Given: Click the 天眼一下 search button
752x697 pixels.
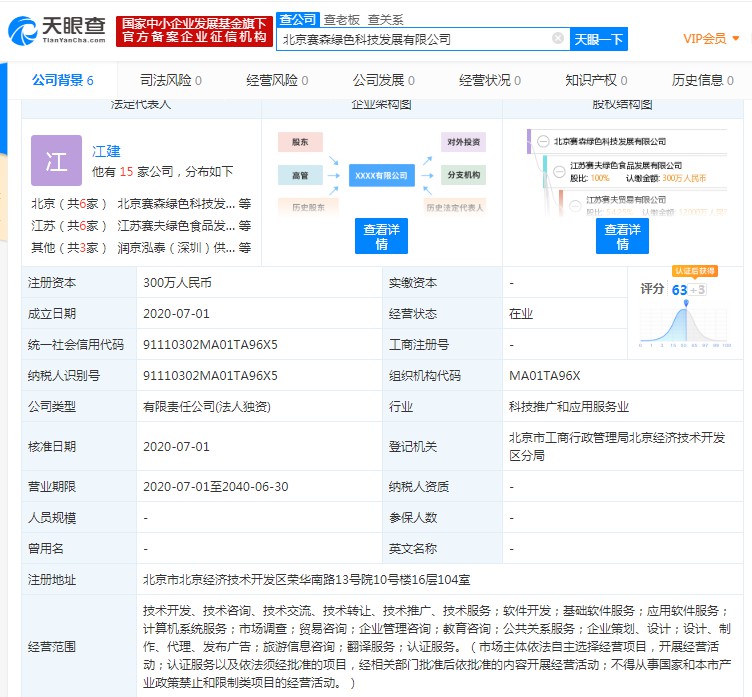Looking at the screenshot, I should (599, 39).
